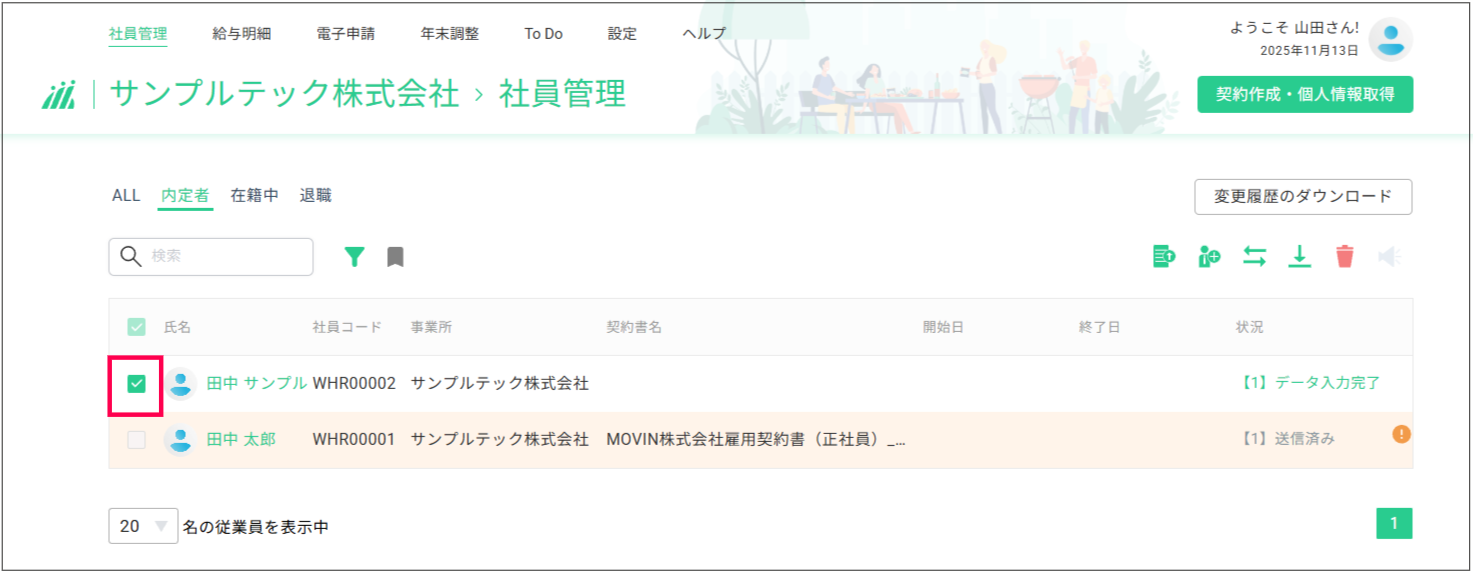
Task: Open the green filter funnel
Action: [x=355, y=257]
